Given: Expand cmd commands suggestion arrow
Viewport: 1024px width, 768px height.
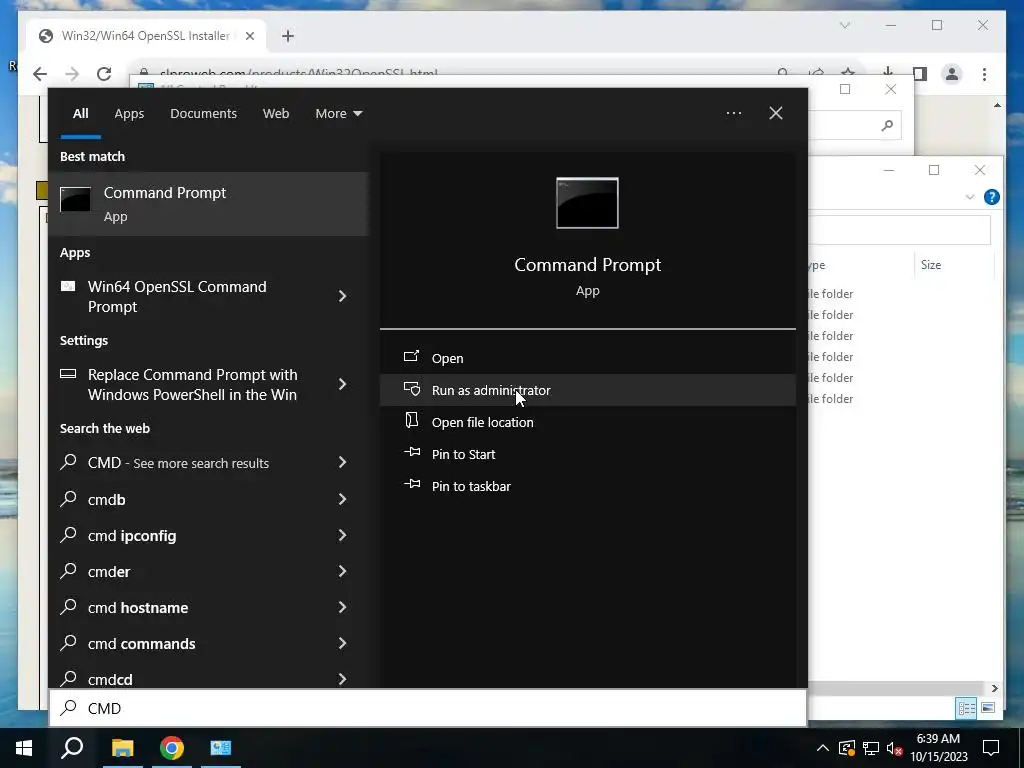Looking at the screenshot, I should coord(342,643).
